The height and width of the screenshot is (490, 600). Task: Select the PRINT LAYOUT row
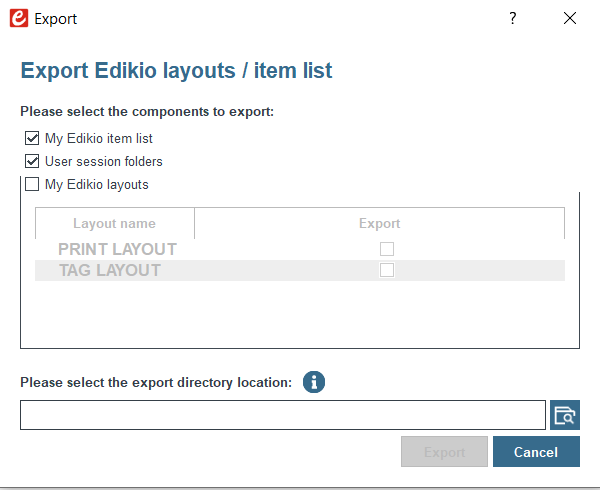[x=300, y=249]
